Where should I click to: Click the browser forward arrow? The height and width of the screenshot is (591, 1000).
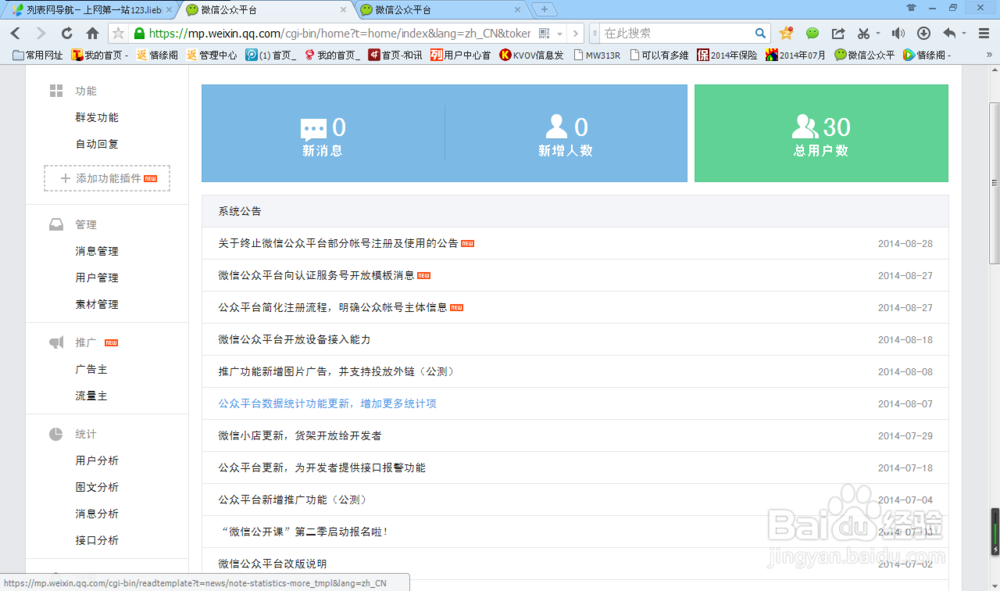[x=41, y=33]
